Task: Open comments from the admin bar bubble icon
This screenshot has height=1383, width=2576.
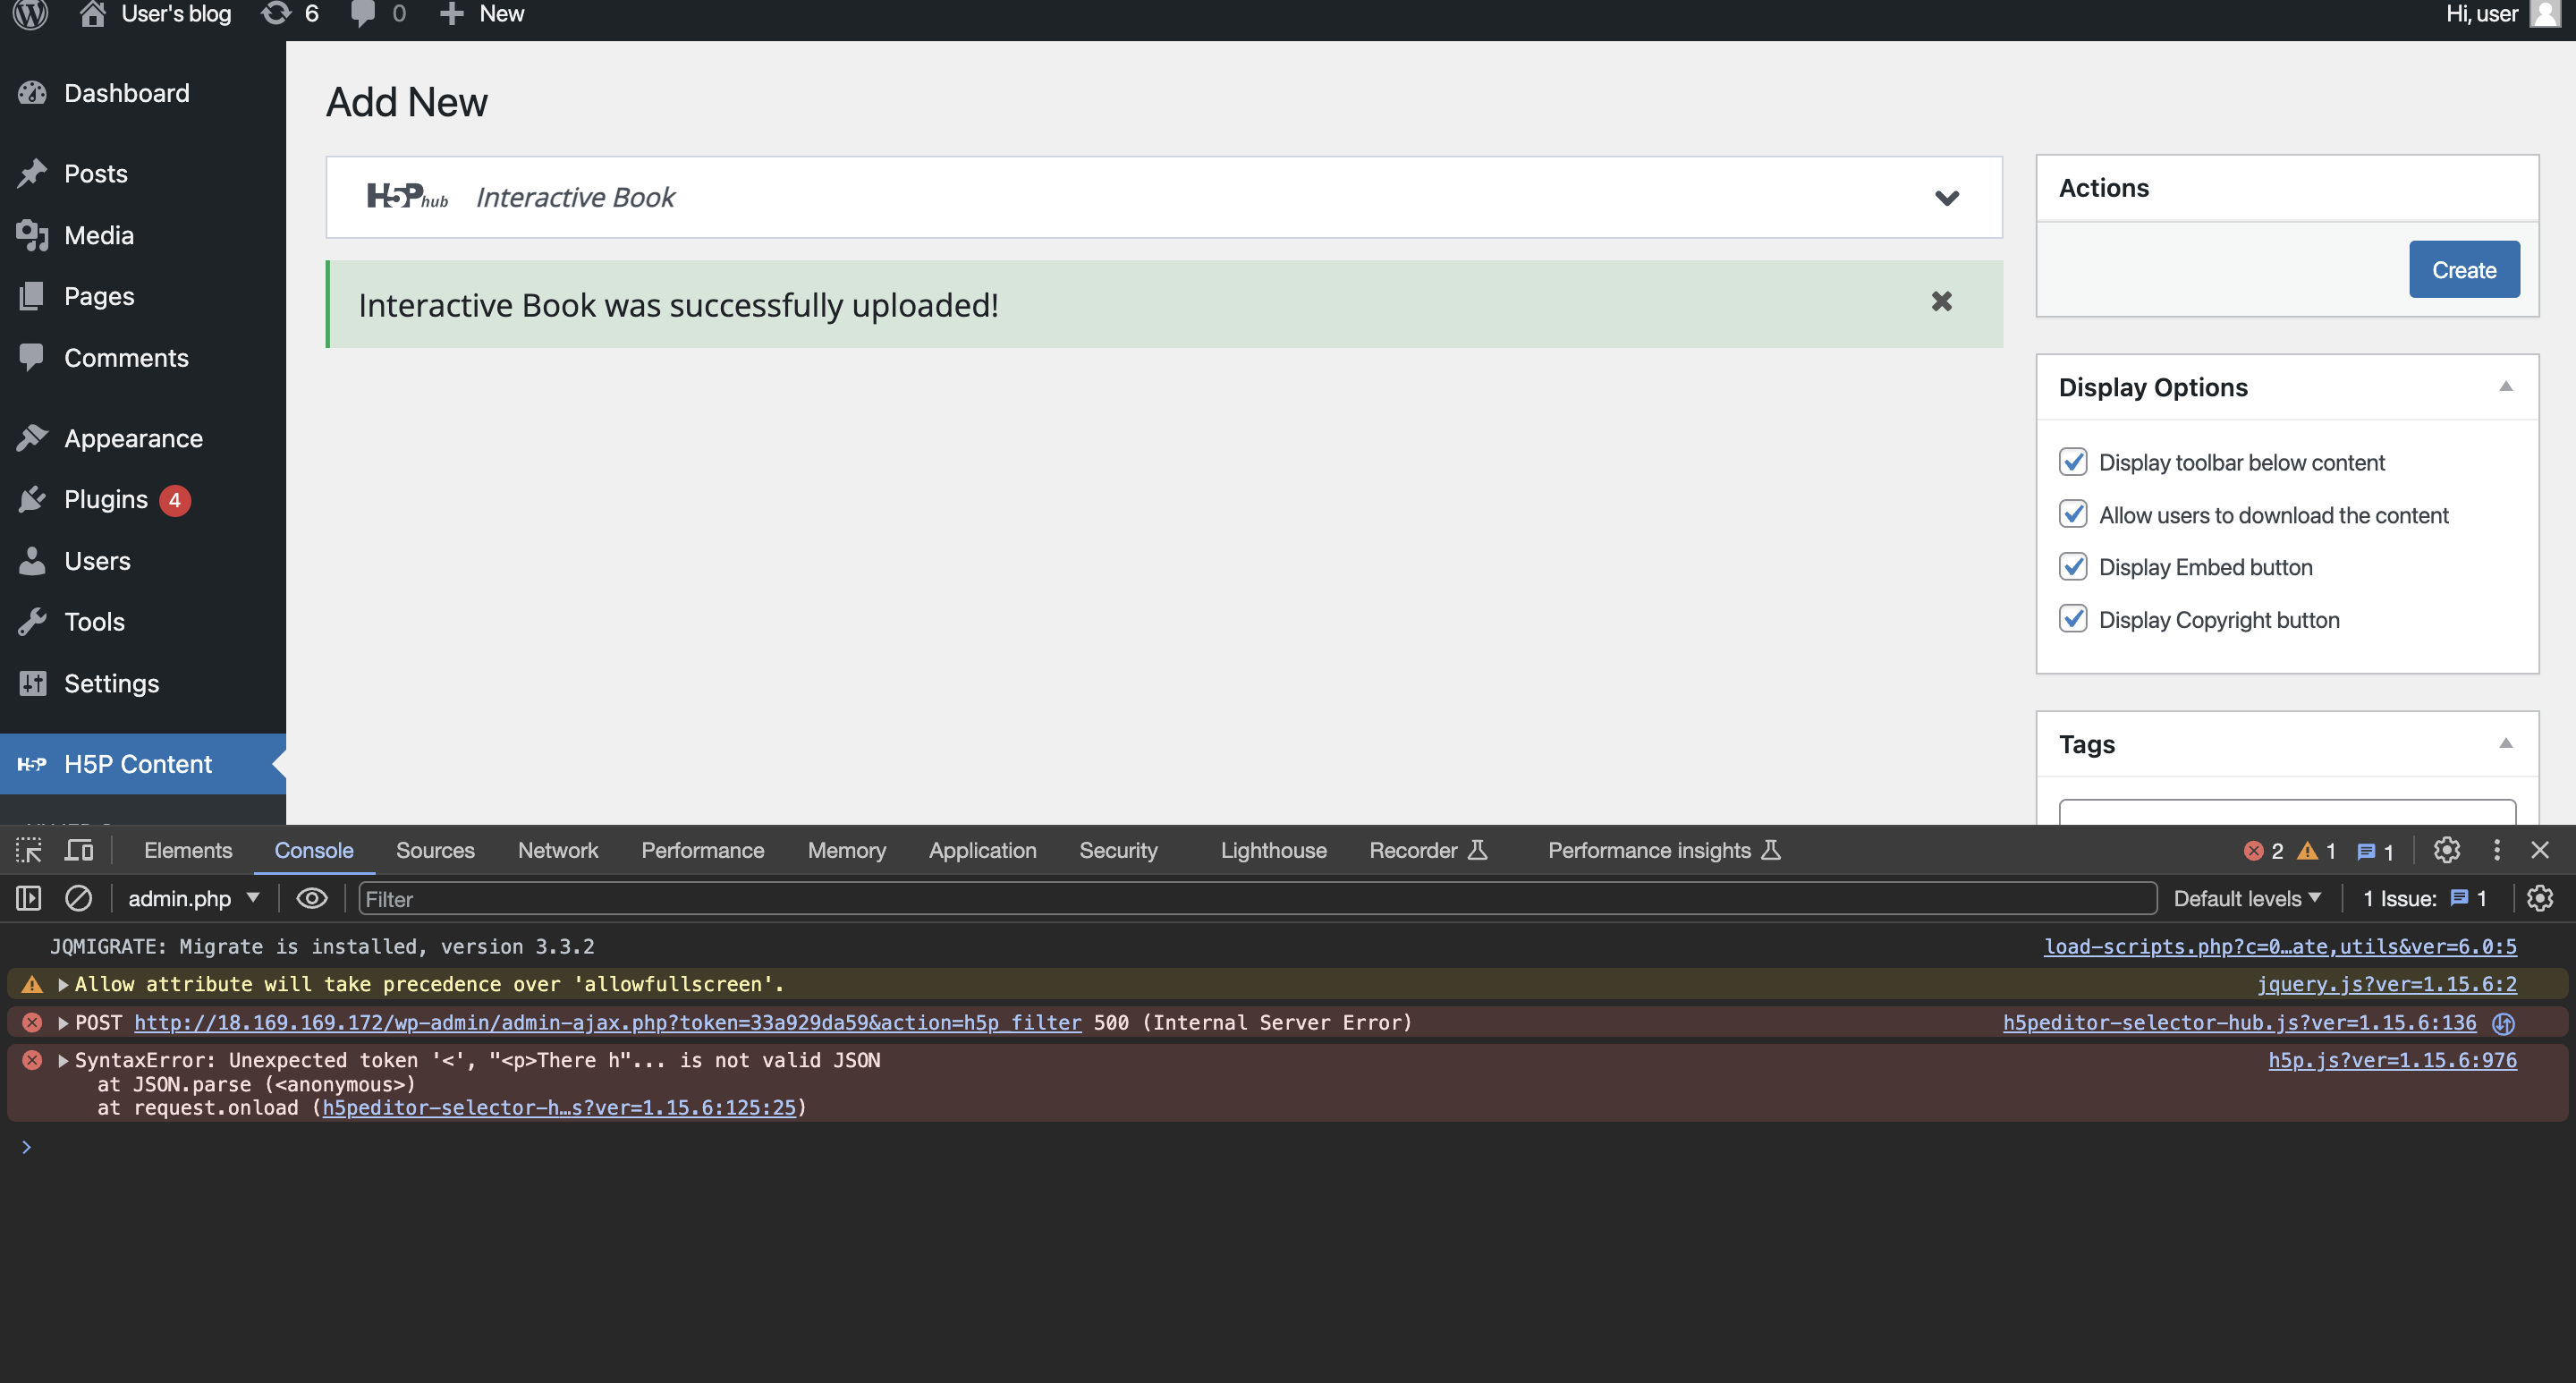Action: (363, 13)
